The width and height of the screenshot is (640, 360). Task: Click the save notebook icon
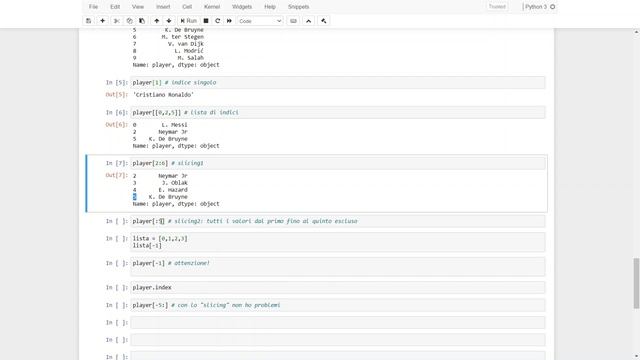tap(89, 21)
